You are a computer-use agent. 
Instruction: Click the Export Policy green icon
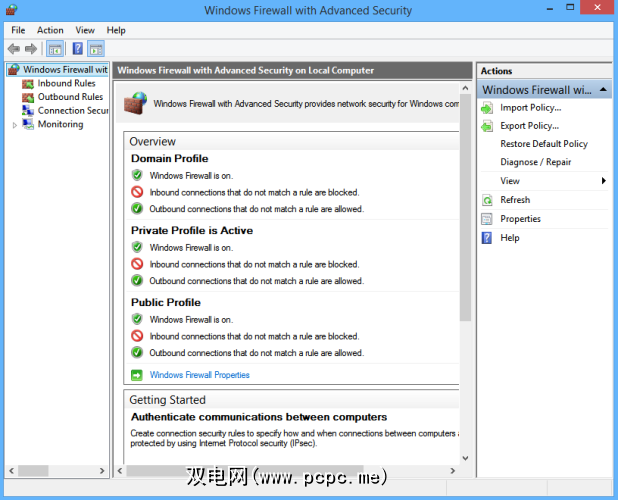pos(487,126)
